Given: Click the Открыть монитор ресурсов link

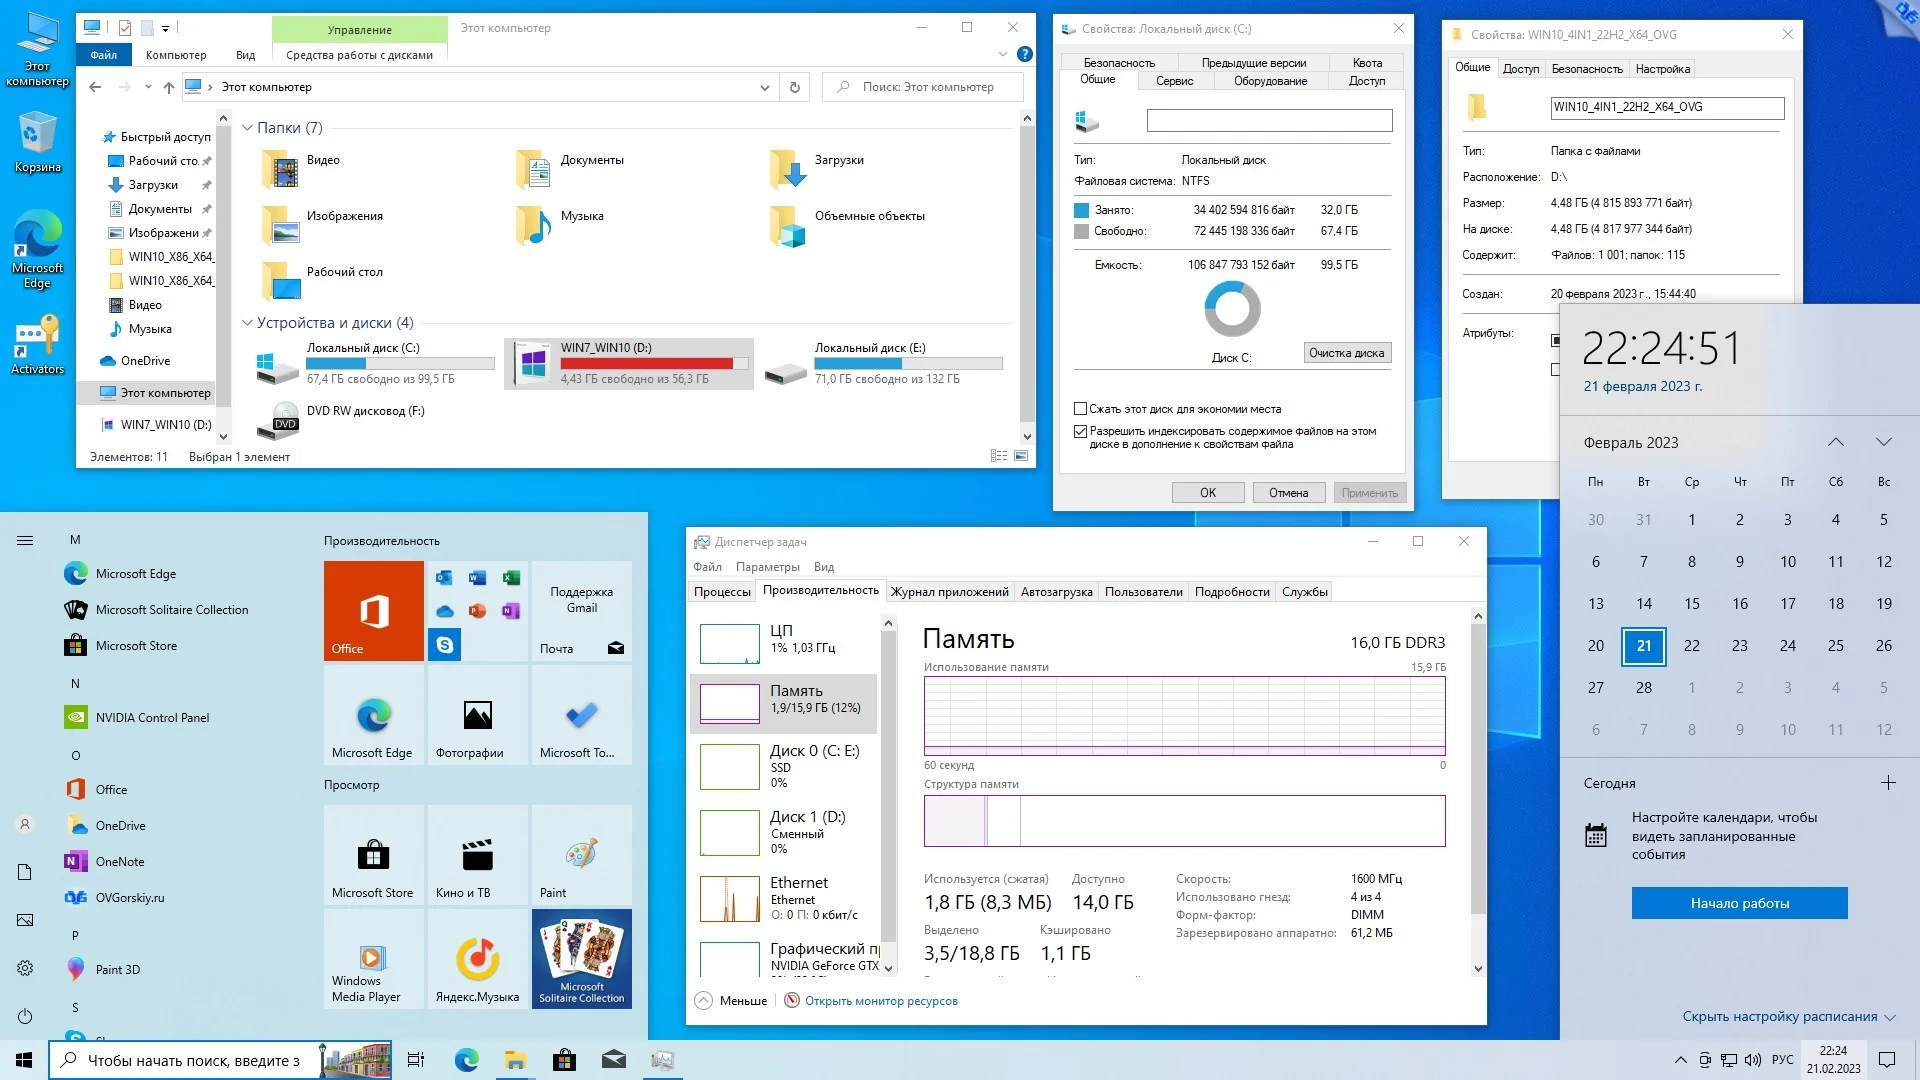Looking at the screenshot, I should [880, 1001].
